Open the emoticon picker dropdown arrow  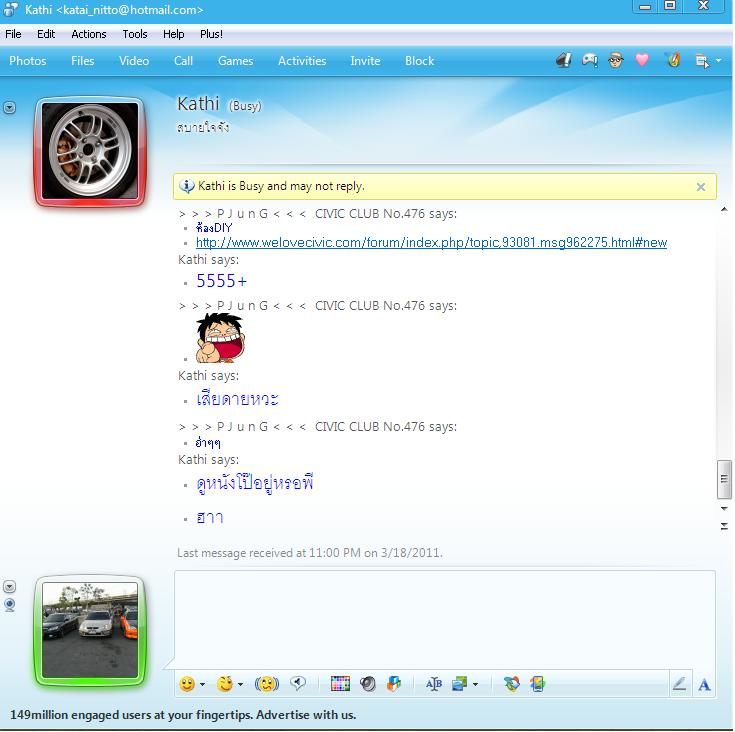click(x=202, y=685)
